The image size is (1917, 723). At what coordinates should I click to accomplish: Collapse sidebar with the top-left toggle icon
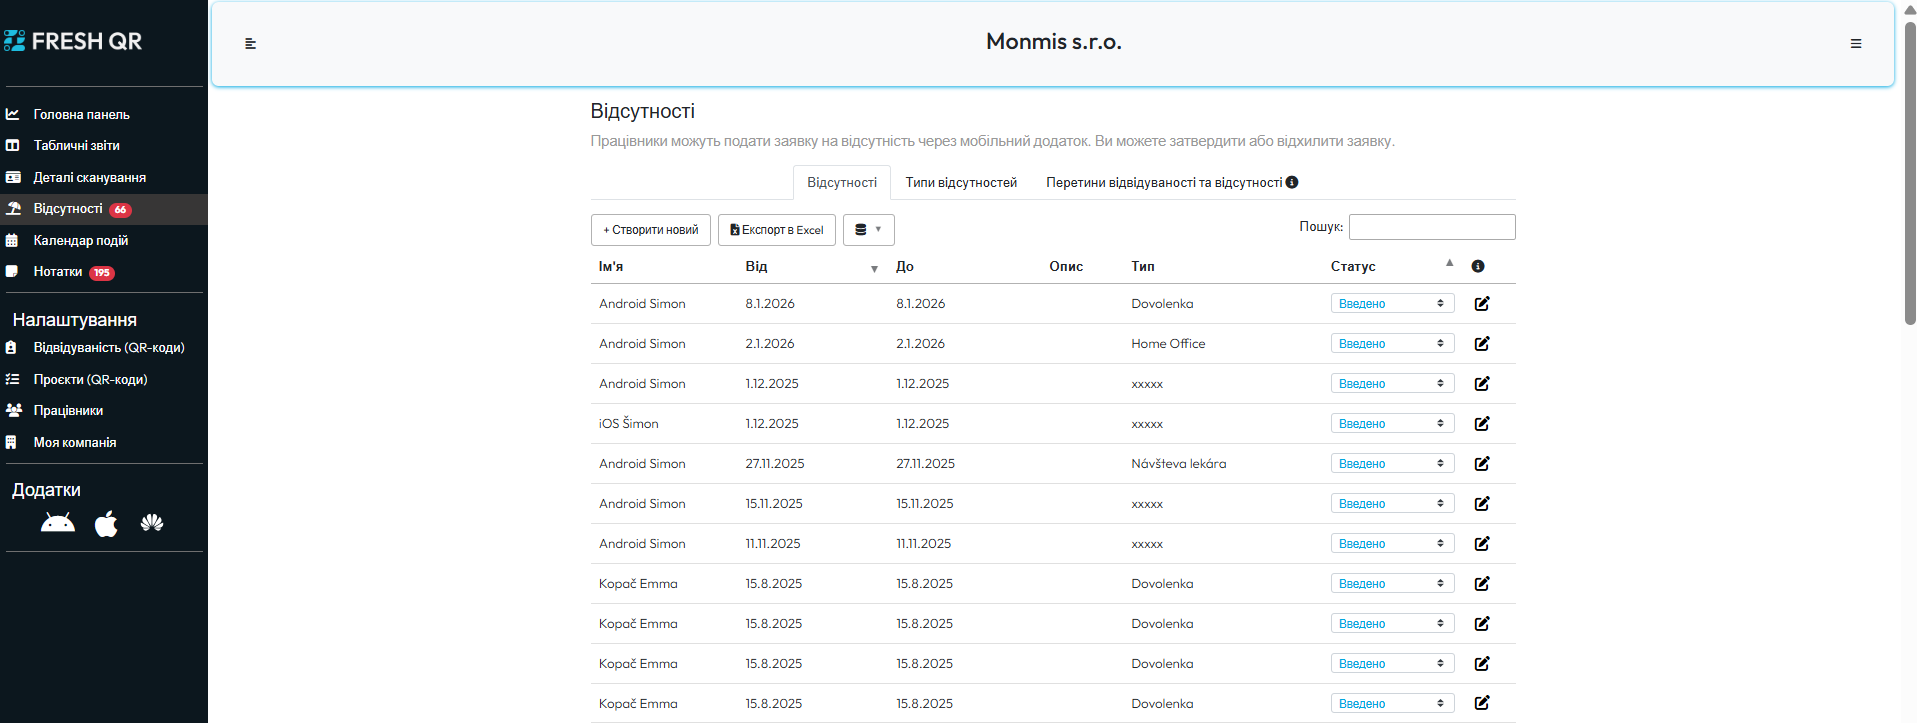pos(251,44)
